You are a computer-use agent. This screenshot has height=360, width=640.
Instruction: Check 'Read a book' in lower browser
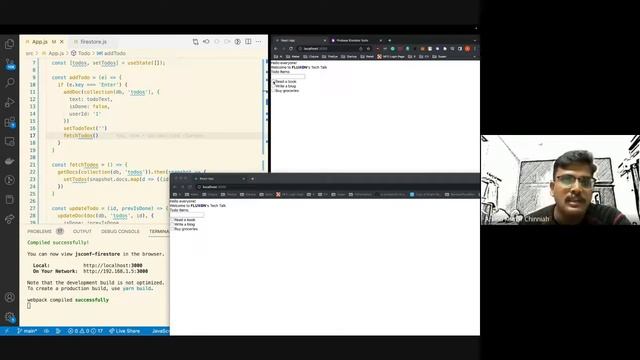coord(173,220)
